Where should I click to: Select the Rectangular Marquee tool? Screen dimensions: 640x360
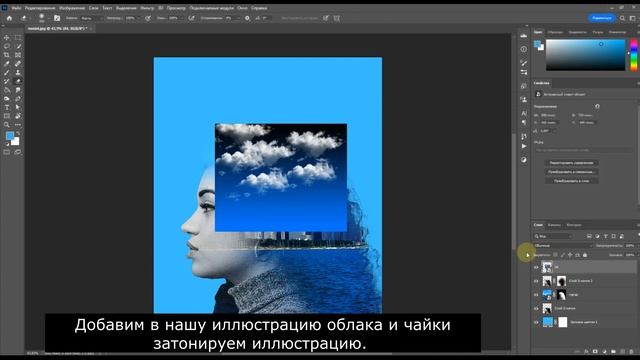click(18, 38)
